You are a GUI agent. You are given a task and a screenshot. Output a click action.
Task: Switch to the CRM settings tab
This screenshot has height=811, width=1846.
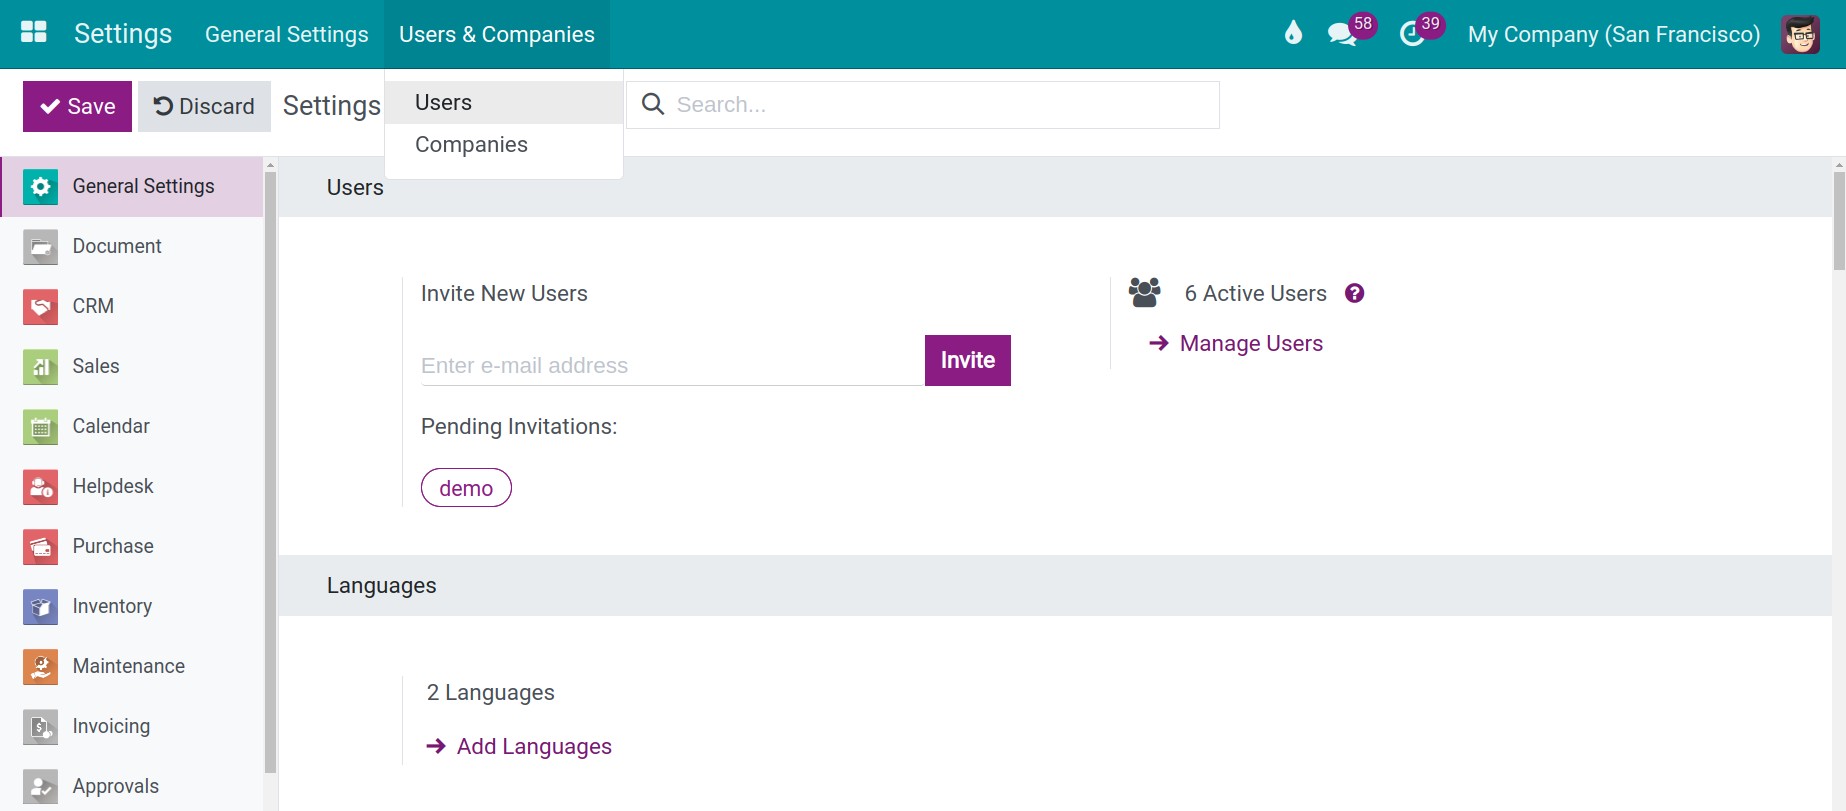[x=132, y=307]
